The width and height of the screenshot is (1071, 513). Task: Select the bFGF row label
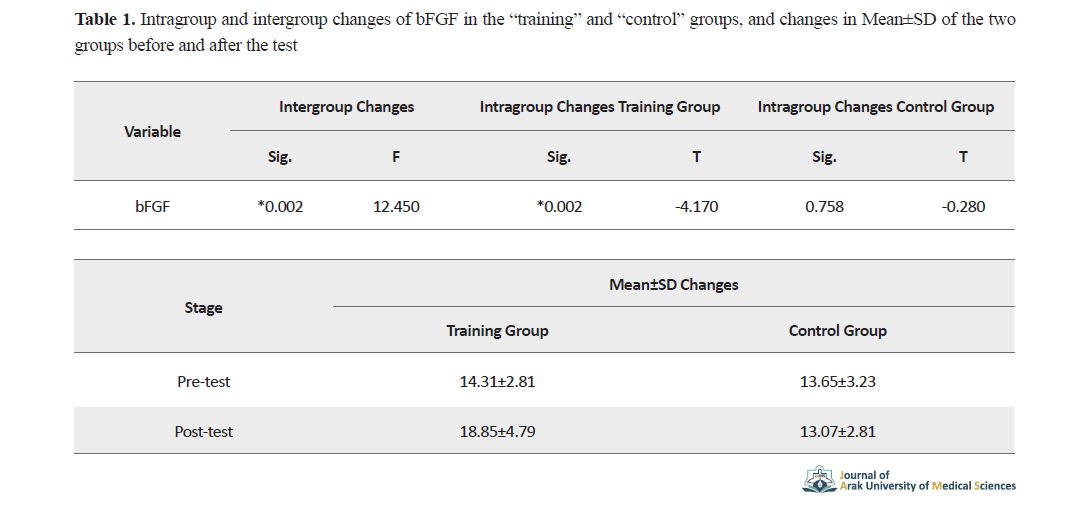[x=152, y=206]
